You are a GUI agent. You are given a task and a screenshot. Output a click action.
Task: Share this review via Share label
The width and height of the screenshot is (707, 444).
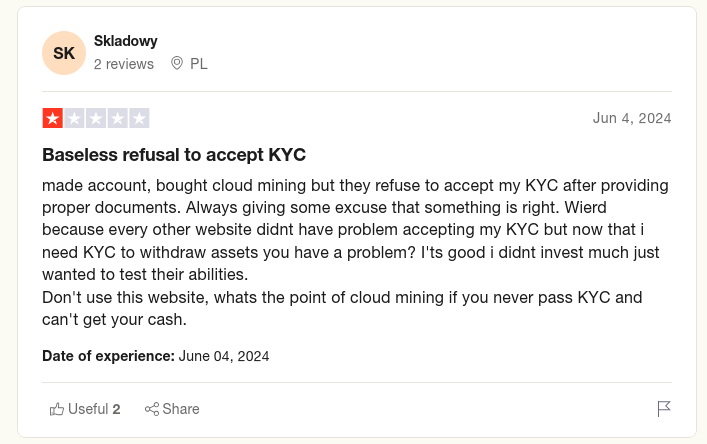tap(181, 409)
